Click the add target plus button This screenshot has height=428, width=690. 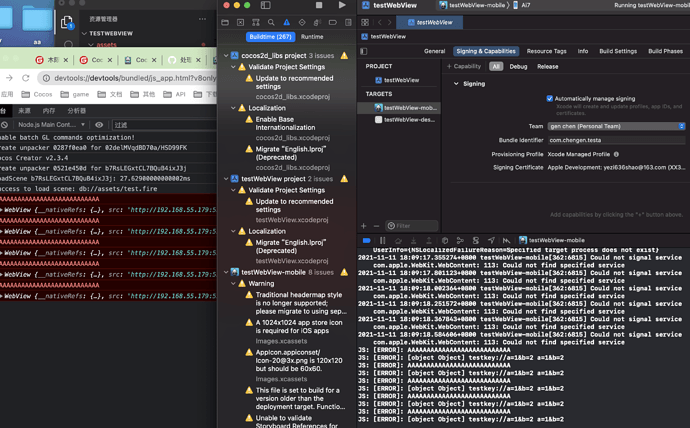tap(364, 226)
